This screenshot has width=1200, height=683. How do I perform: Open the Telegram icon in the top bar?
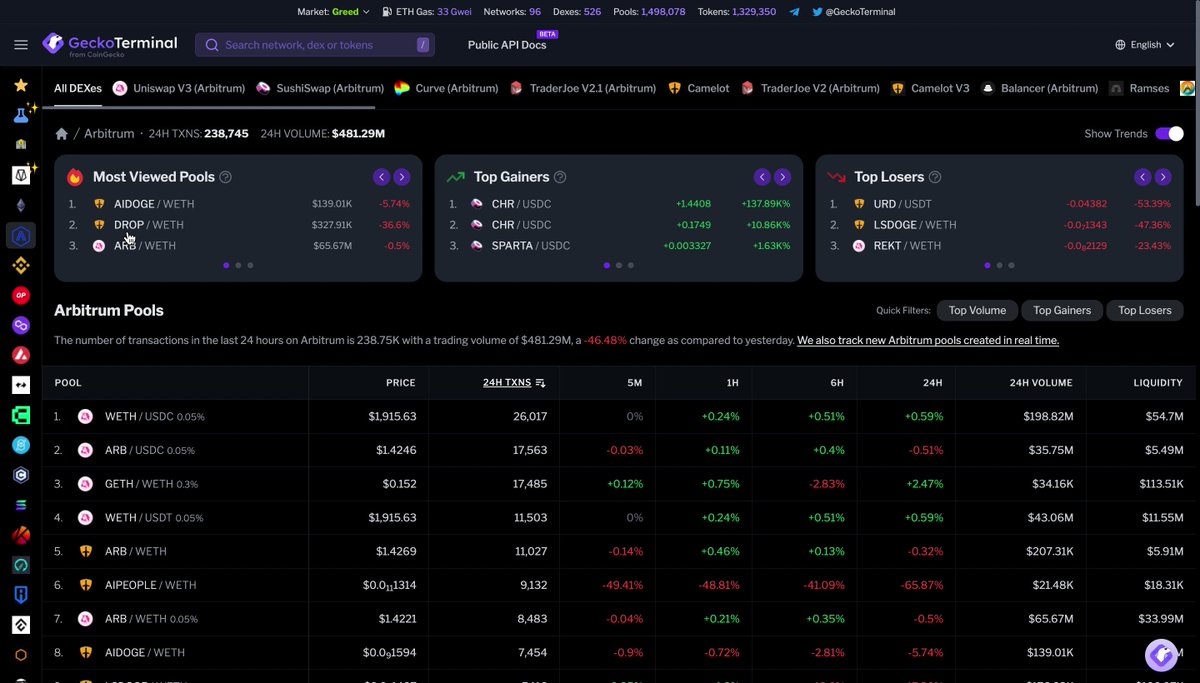pyautogui.click(x=794, y=12)
